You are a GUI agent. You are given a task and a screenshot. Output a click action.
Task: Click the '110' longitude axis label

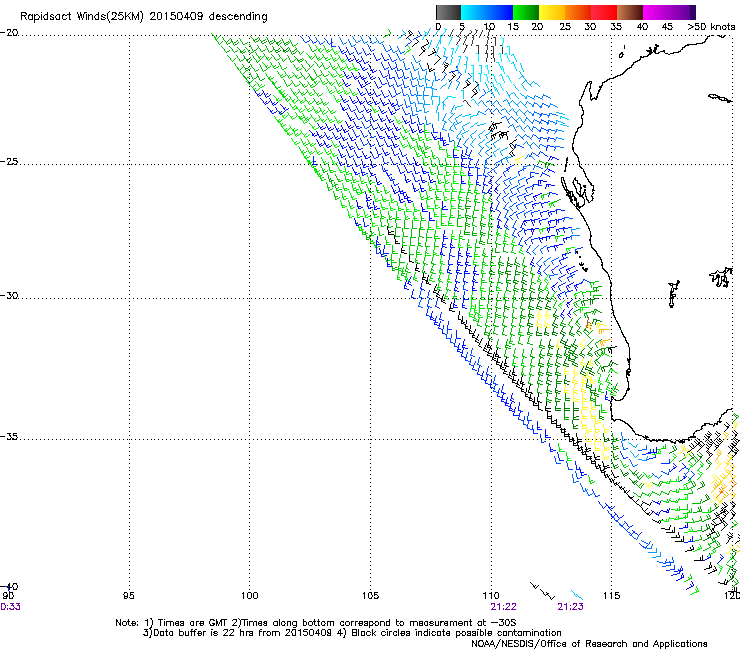coord(491,596)
